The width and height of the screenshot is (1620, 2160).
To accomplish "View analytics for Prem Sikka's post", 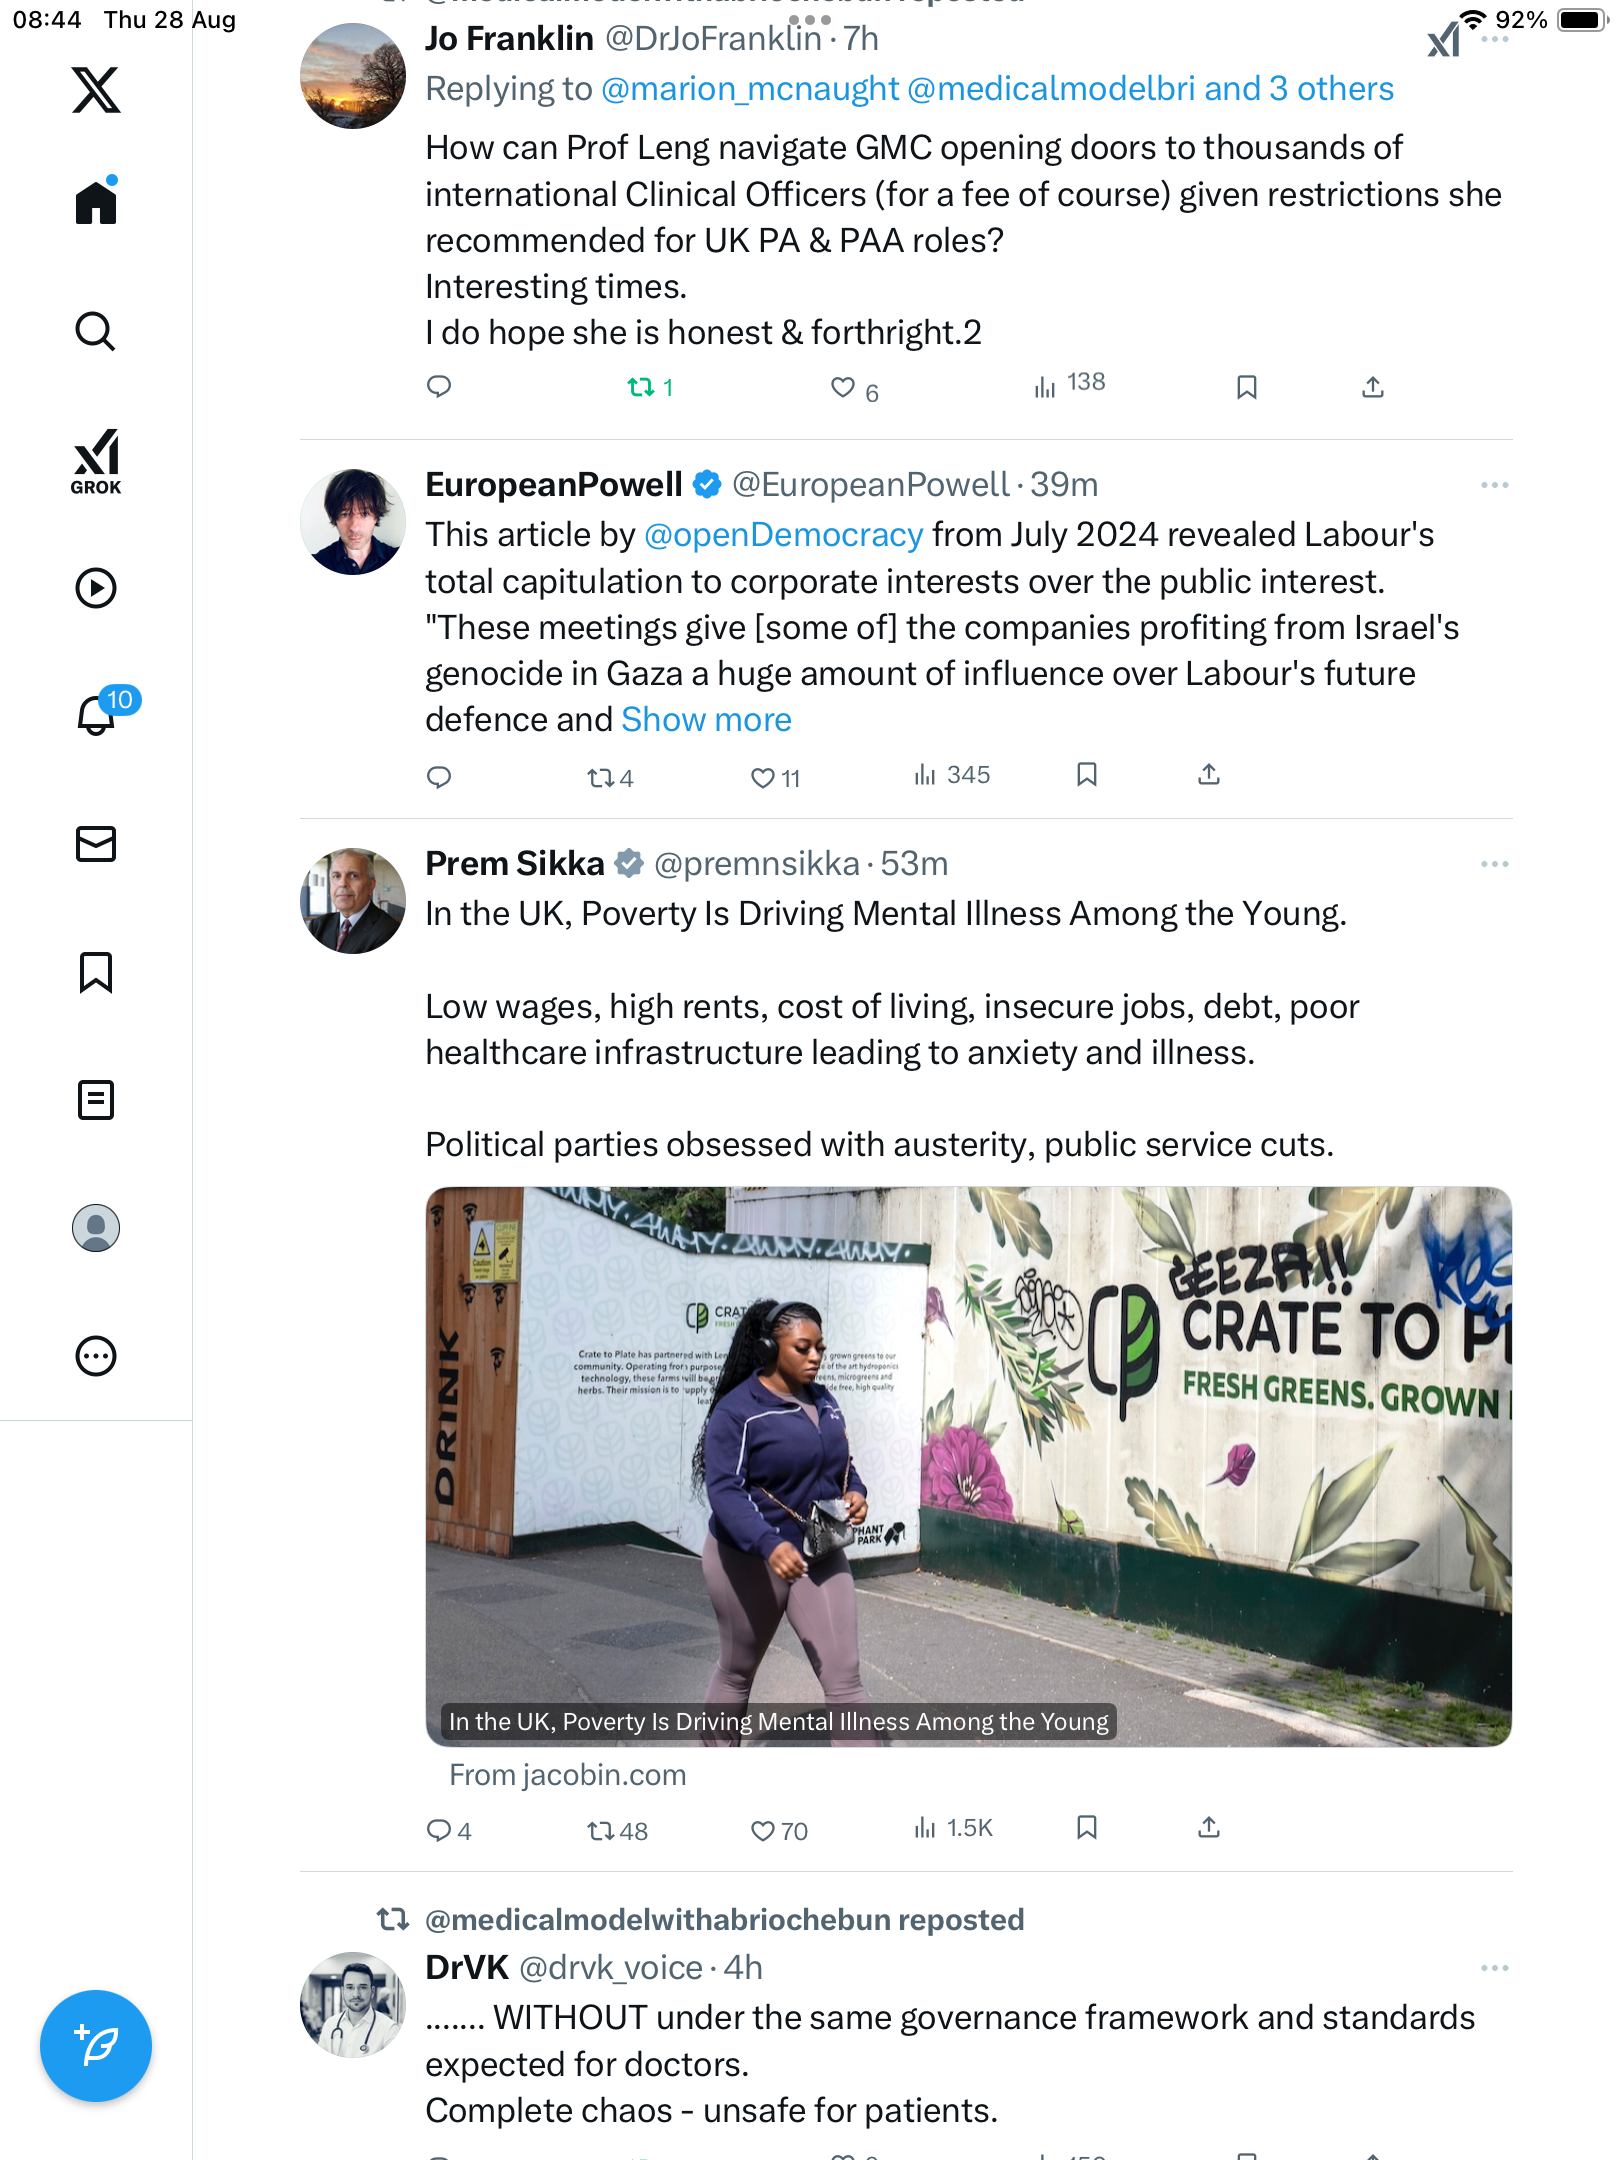I will point(953,1828).
